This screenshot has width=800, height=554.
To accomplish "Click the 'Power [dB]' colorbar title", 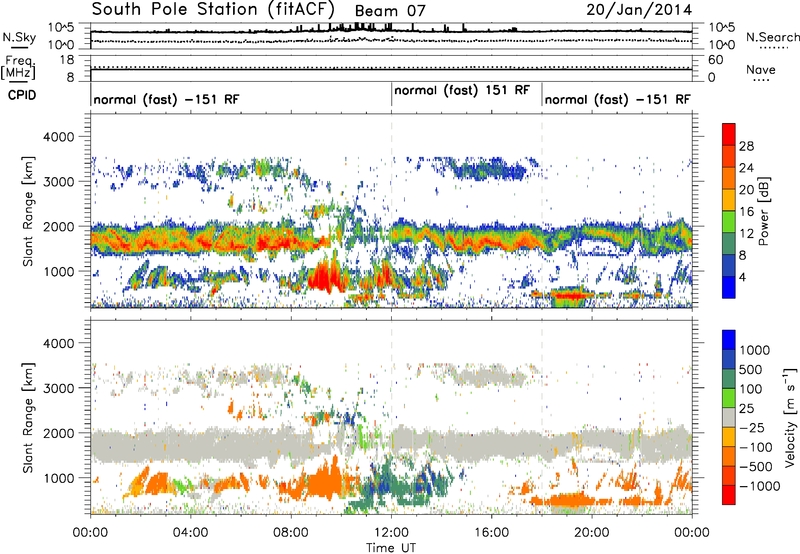I will (x=763, y=211).
